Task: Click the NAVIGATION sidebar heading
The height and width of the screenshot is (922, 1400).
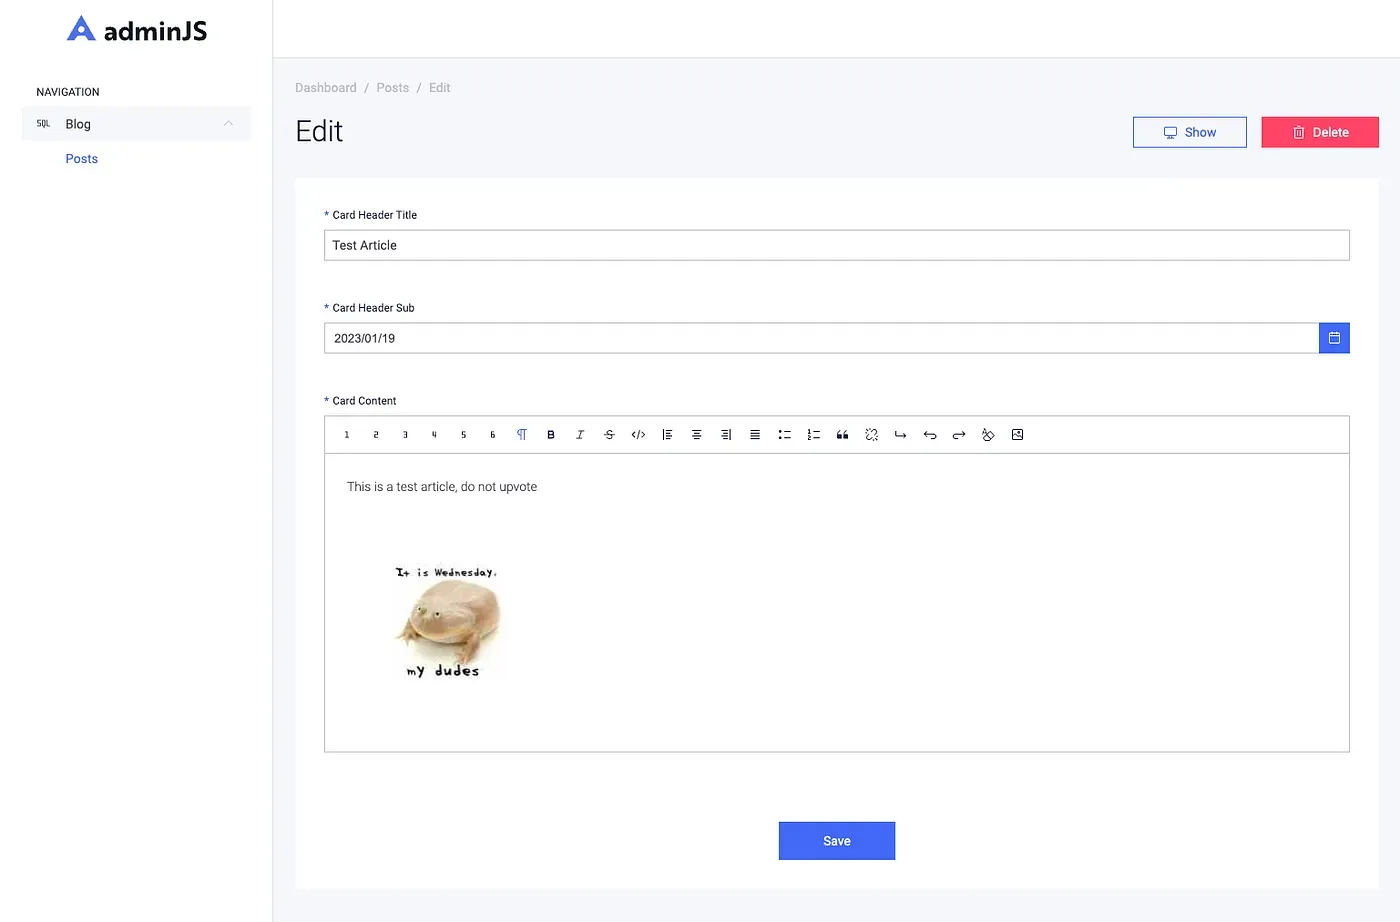Action: (68, 92)
